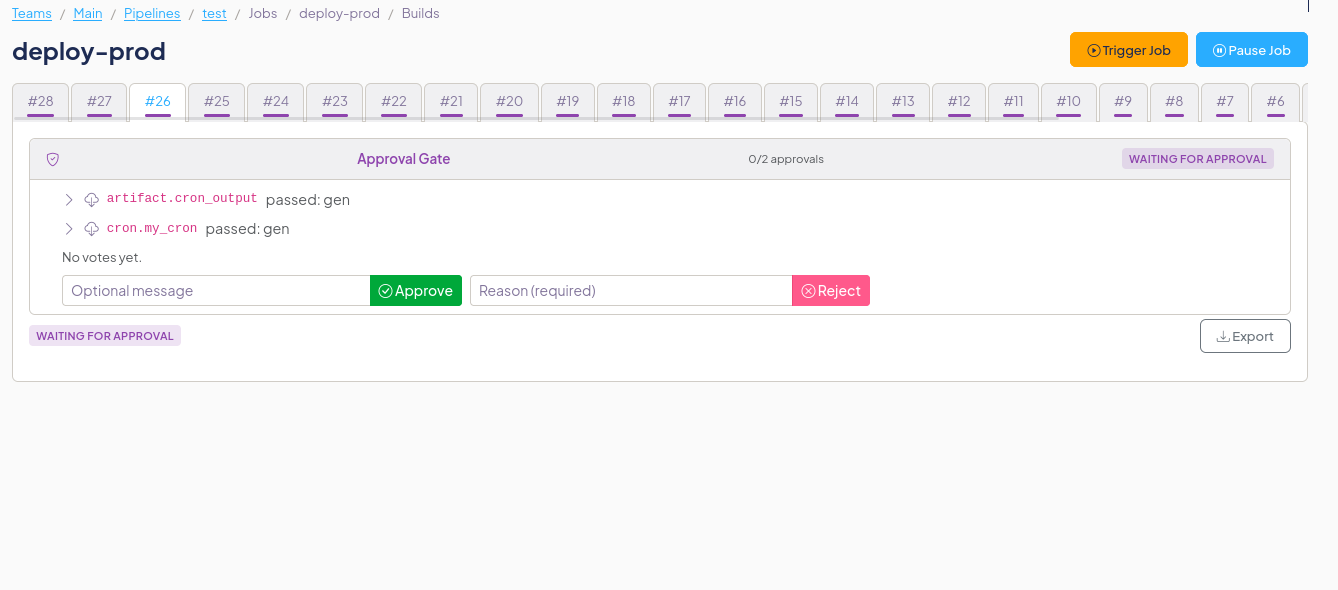Go to Pipelines breadcrumb link
1338x590 pixels.
point(152,14)
